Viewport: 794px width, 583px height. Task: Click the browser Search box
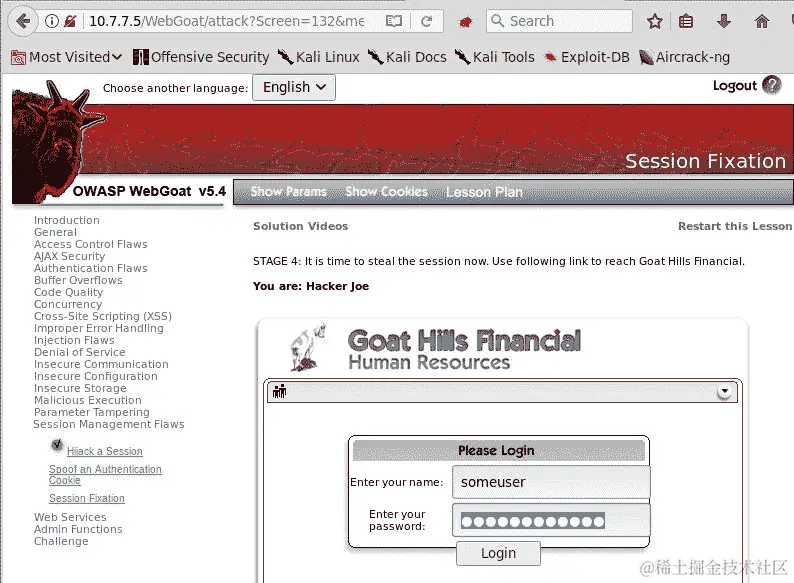click(559, 21)
